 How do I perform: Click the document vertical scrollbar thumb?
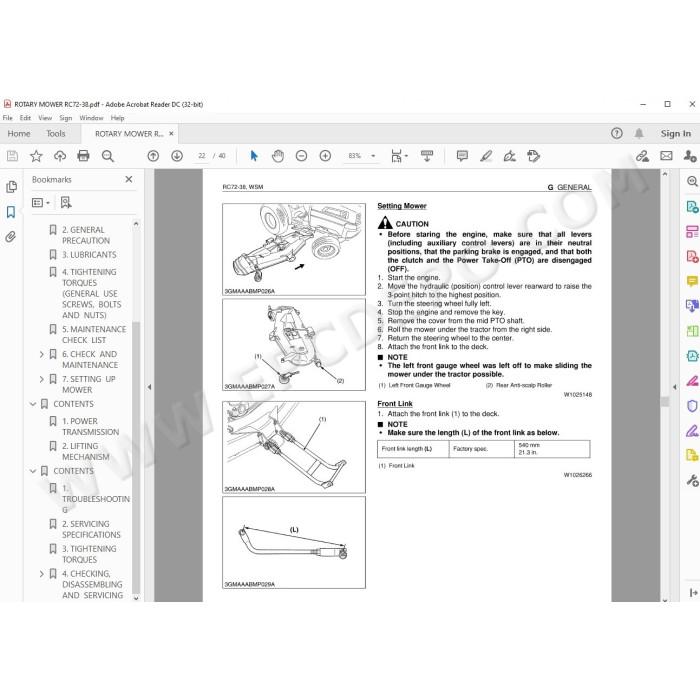coord(665,401)
